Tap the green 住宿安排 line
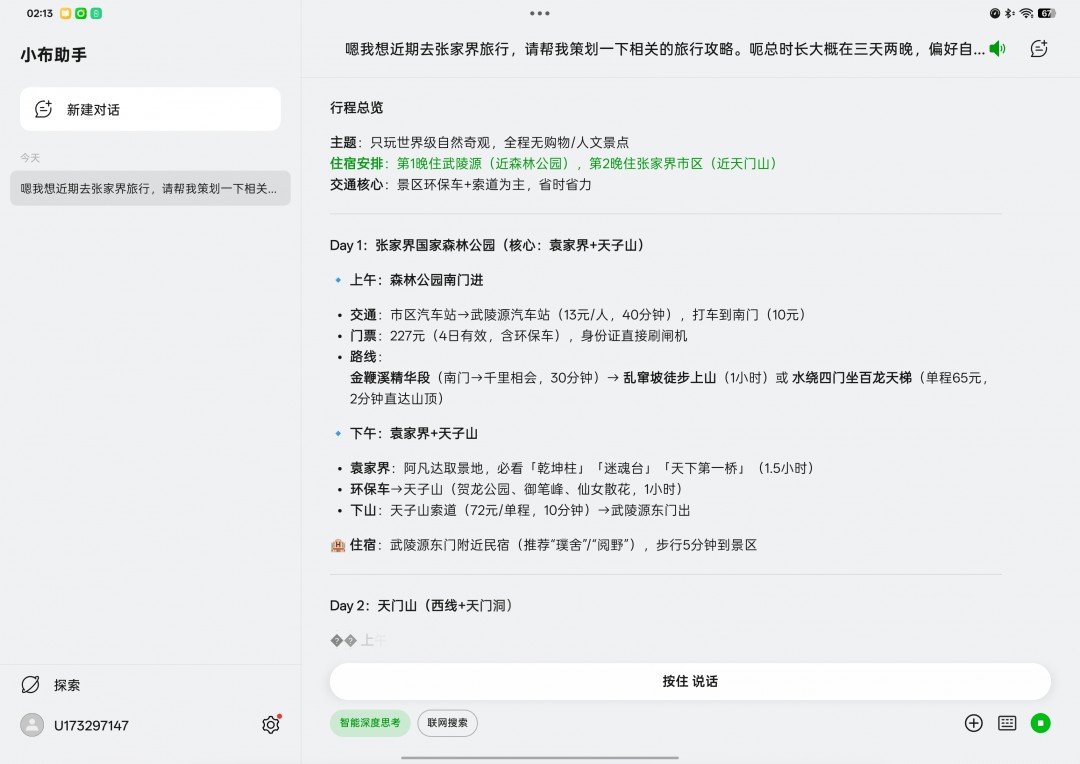 click(x=553, y=163)
